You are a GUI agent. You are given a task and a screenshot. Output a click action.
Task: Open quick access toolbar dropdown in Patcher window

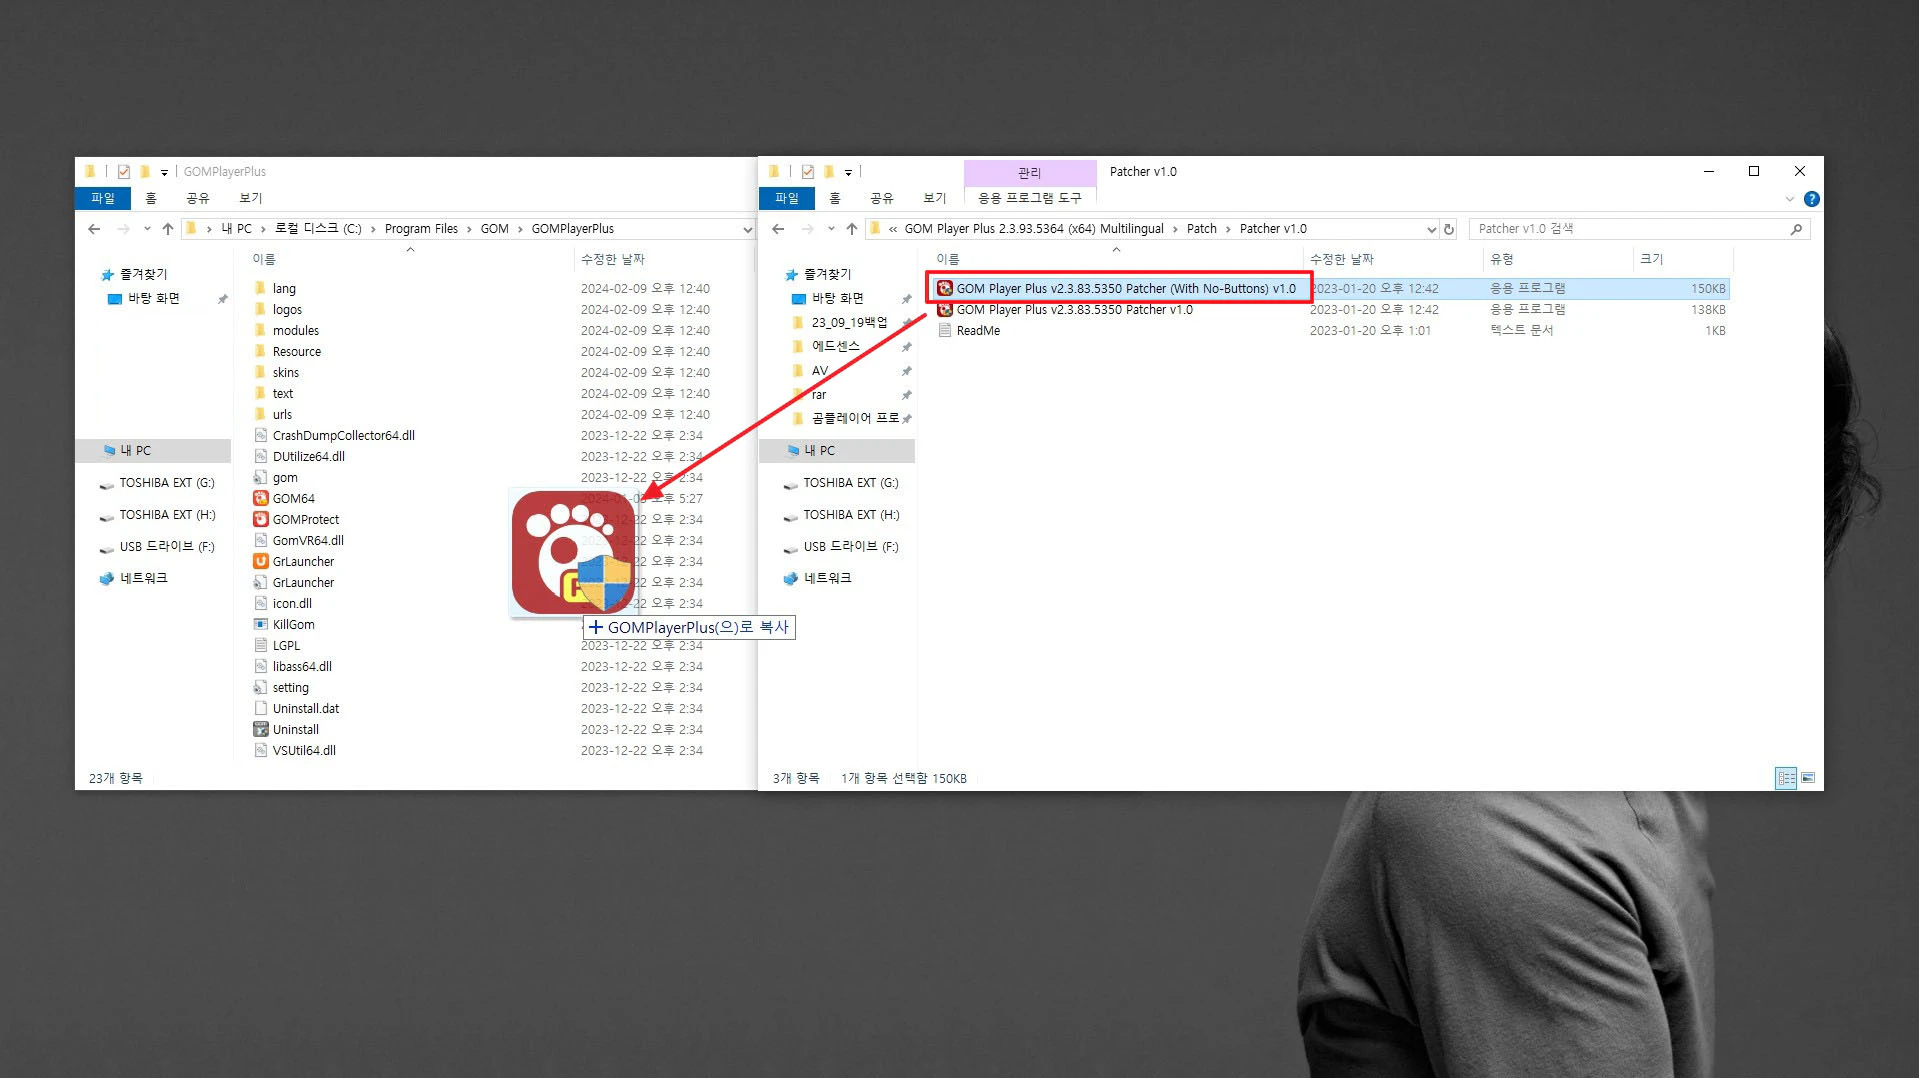click(848, 172)
